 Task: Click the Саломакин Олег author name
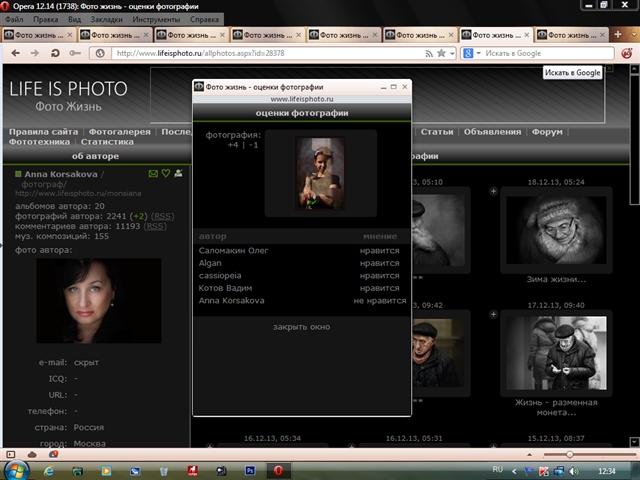(234, 251)
